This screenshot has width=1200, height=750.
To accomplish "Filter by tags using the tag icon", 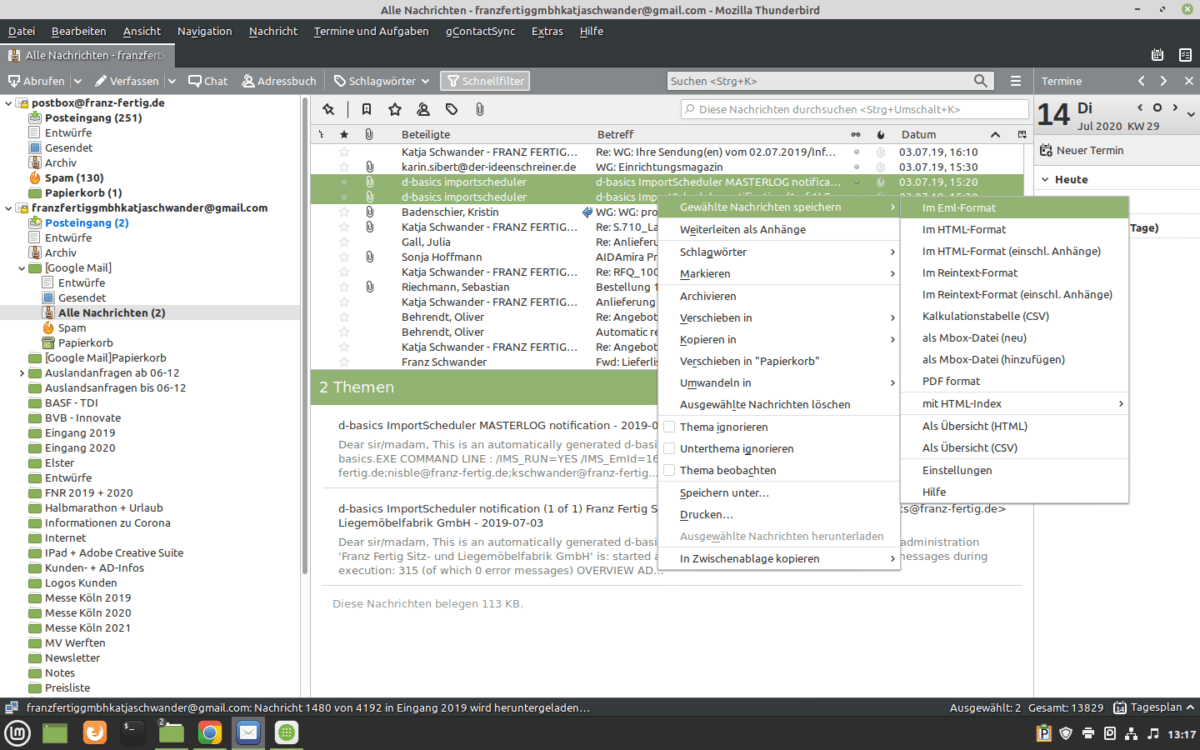I will pyautogui.click(x=451, y=109).
